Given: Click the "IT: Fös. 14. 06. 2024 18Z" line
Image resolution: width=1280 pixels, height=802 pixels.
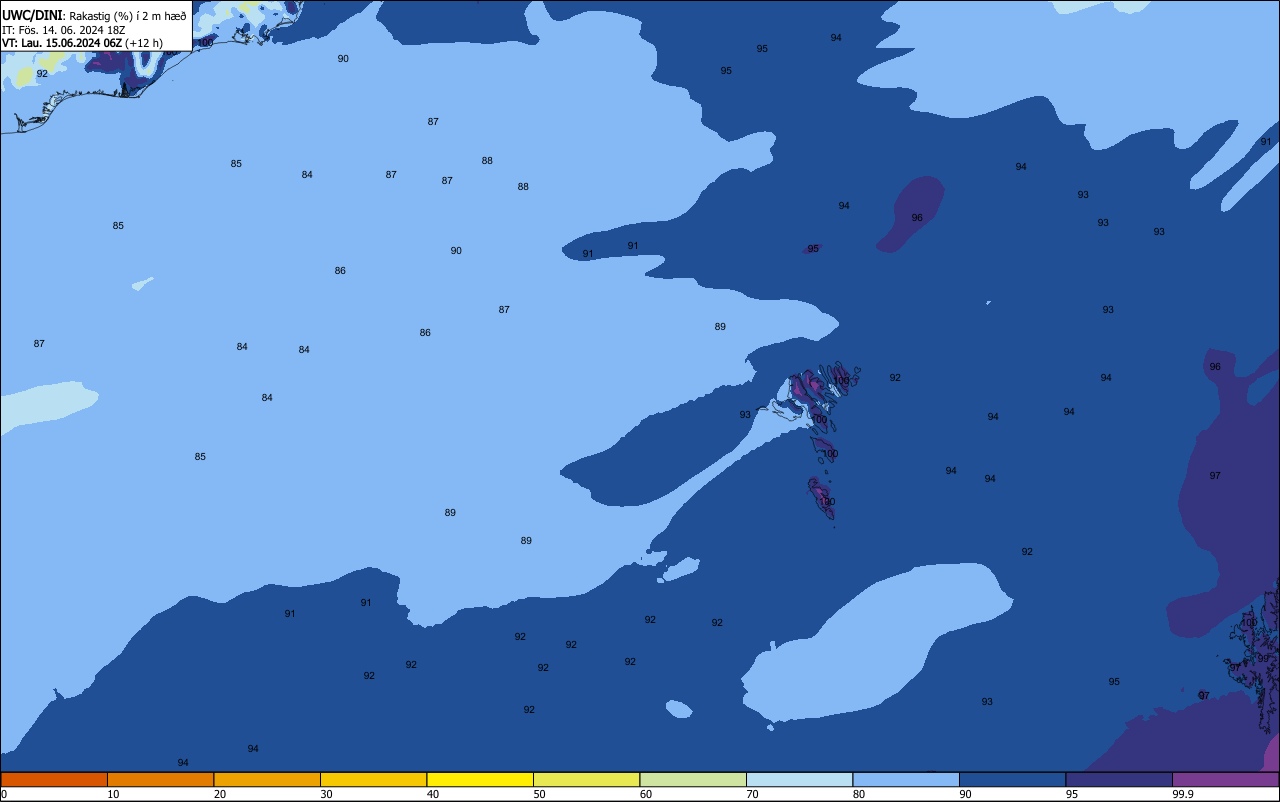Looking at the screenshot, I should pyautogui.click(x=63, y=30).
